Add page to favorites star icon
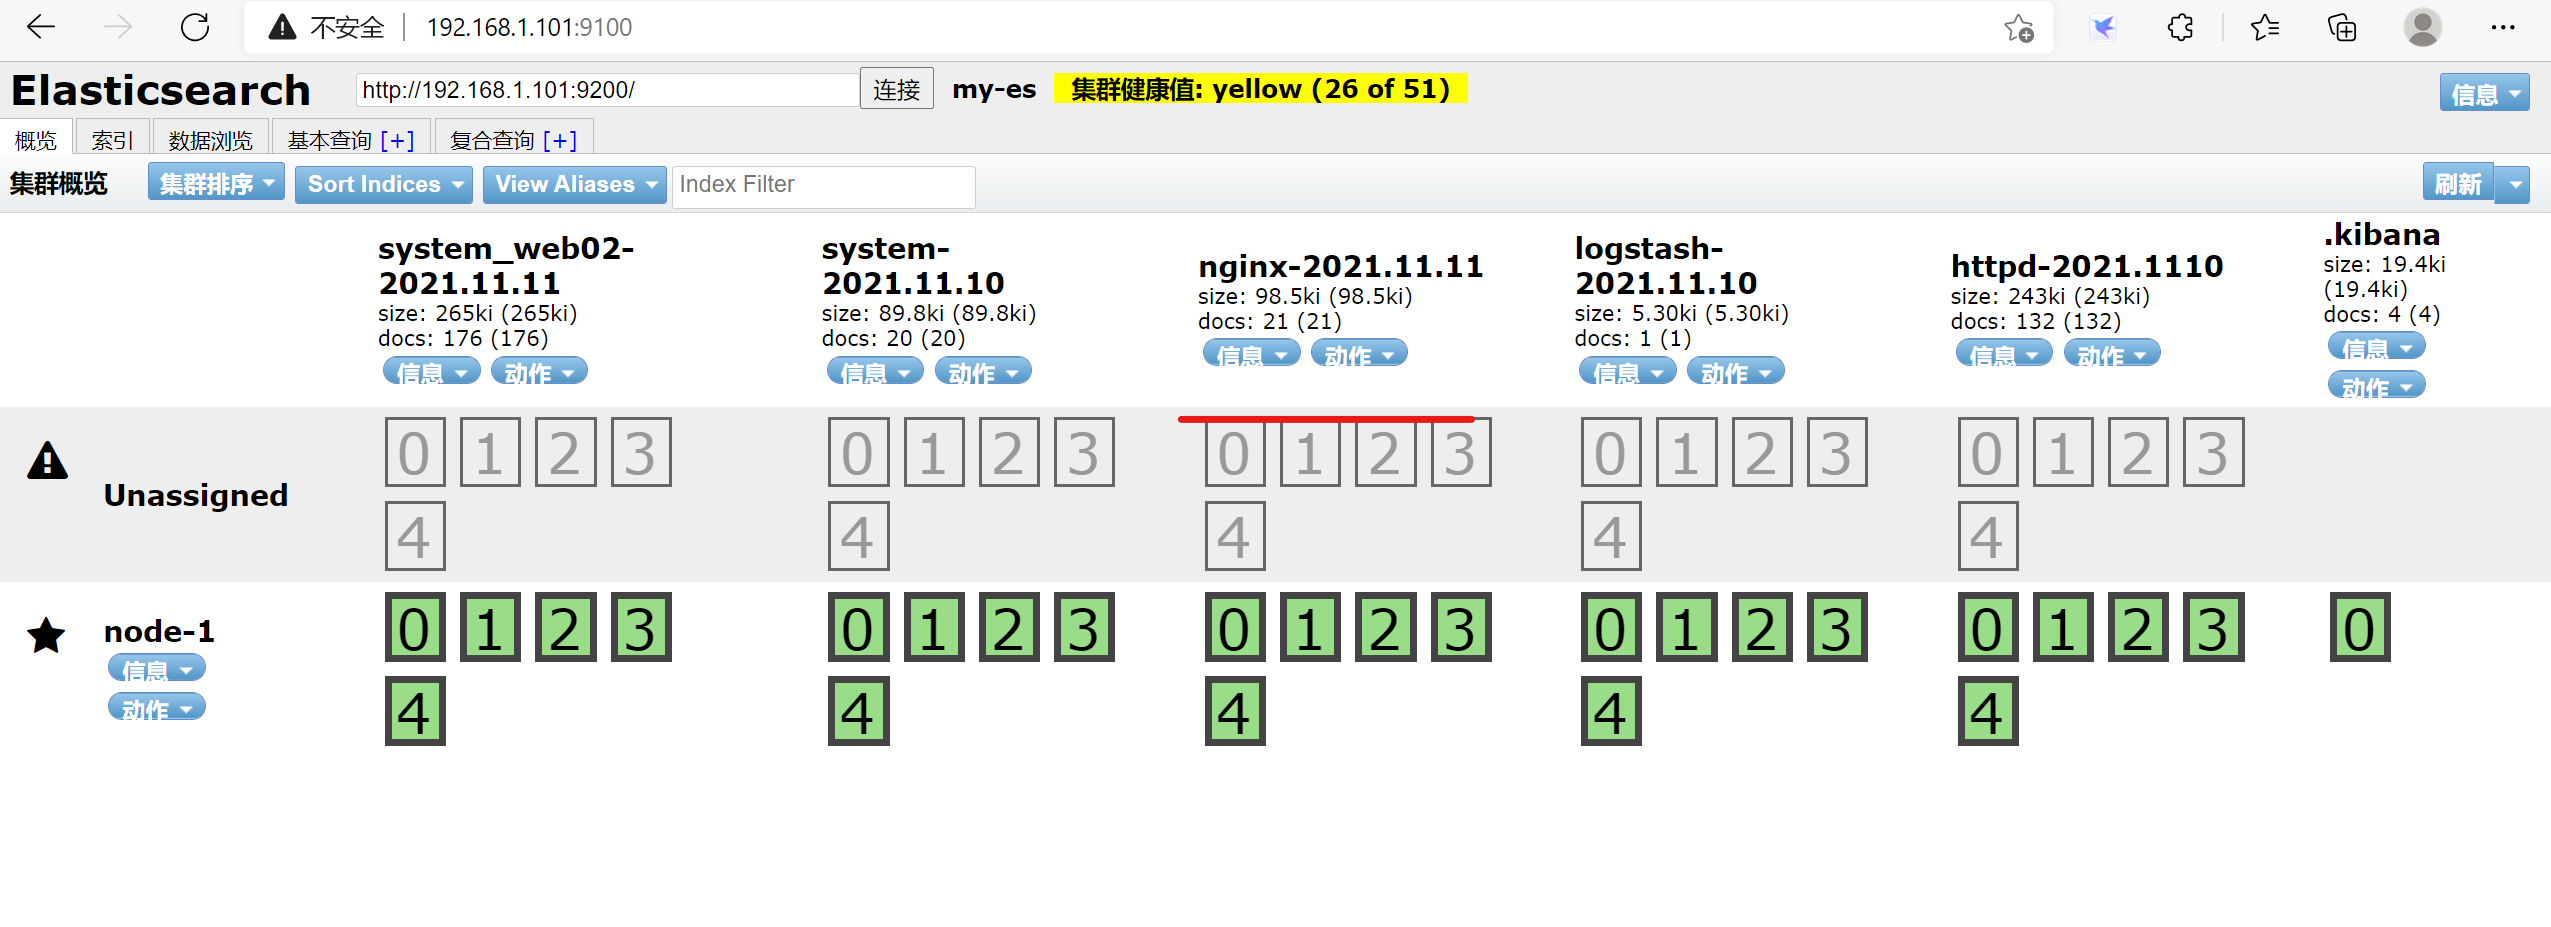The image size is (2551, 927). point(2019,28)
